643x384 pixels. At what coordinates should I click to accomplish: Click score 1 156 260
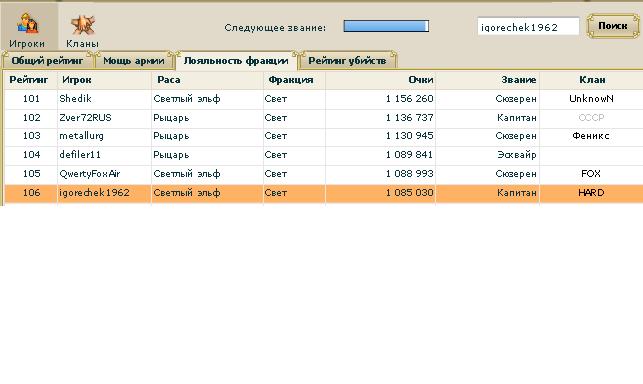point(409,99)
